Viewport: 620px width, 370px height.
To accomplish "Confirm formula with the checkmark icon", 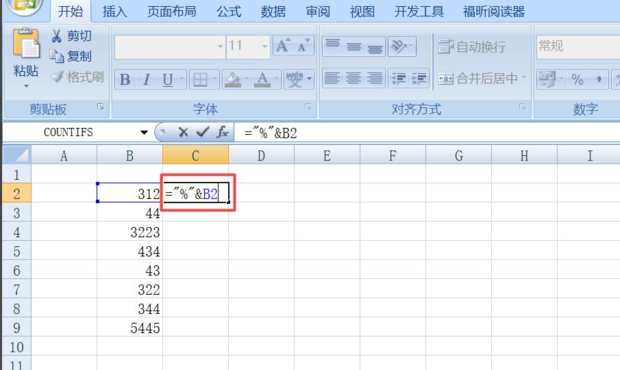I will point(202,132).
